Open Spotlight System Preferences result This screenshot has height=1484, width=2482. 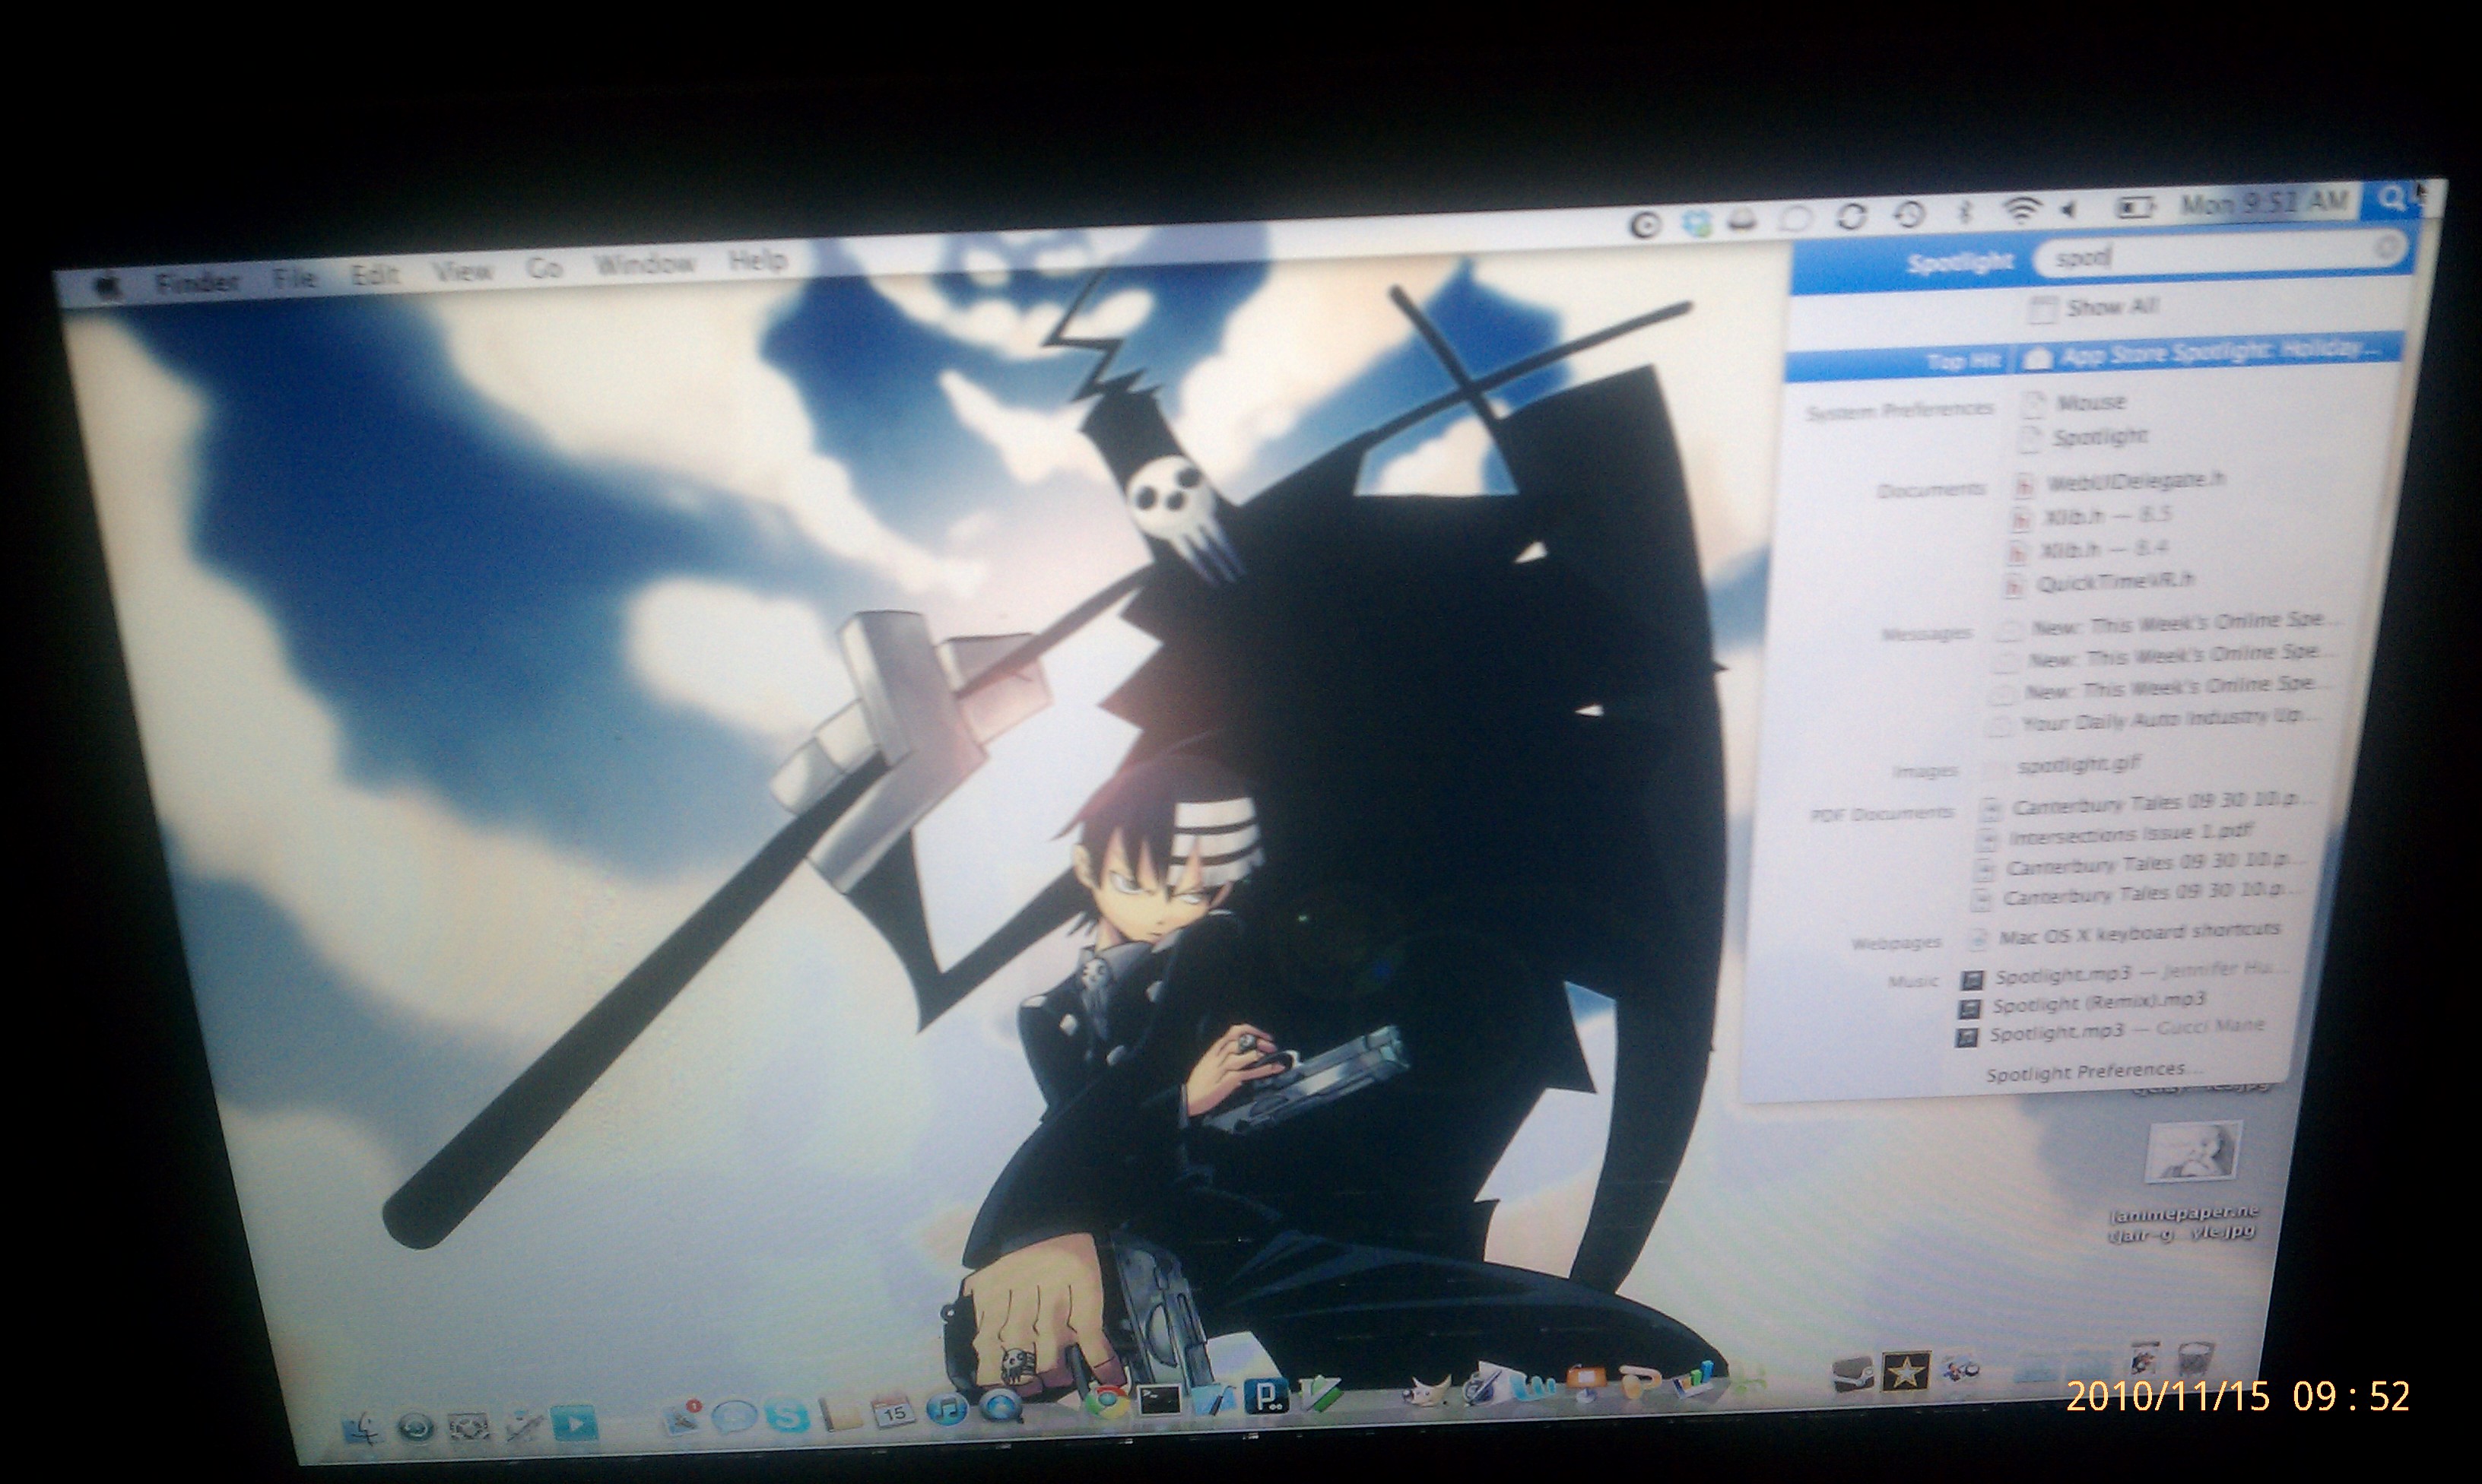[2085, 438]
